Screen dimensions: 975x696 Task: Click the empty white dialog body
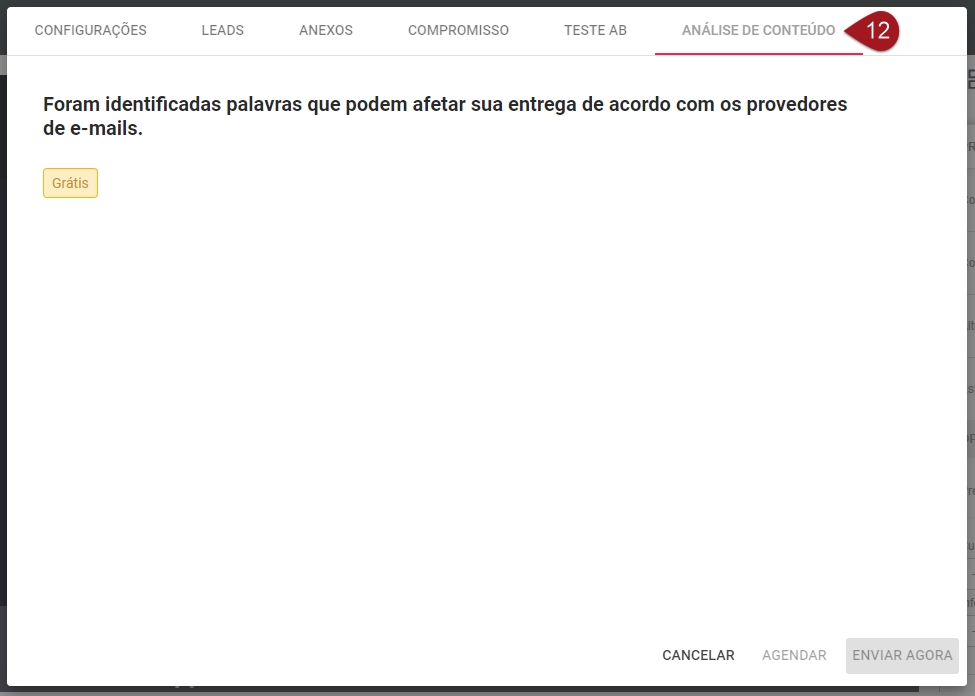coord(480,400)
